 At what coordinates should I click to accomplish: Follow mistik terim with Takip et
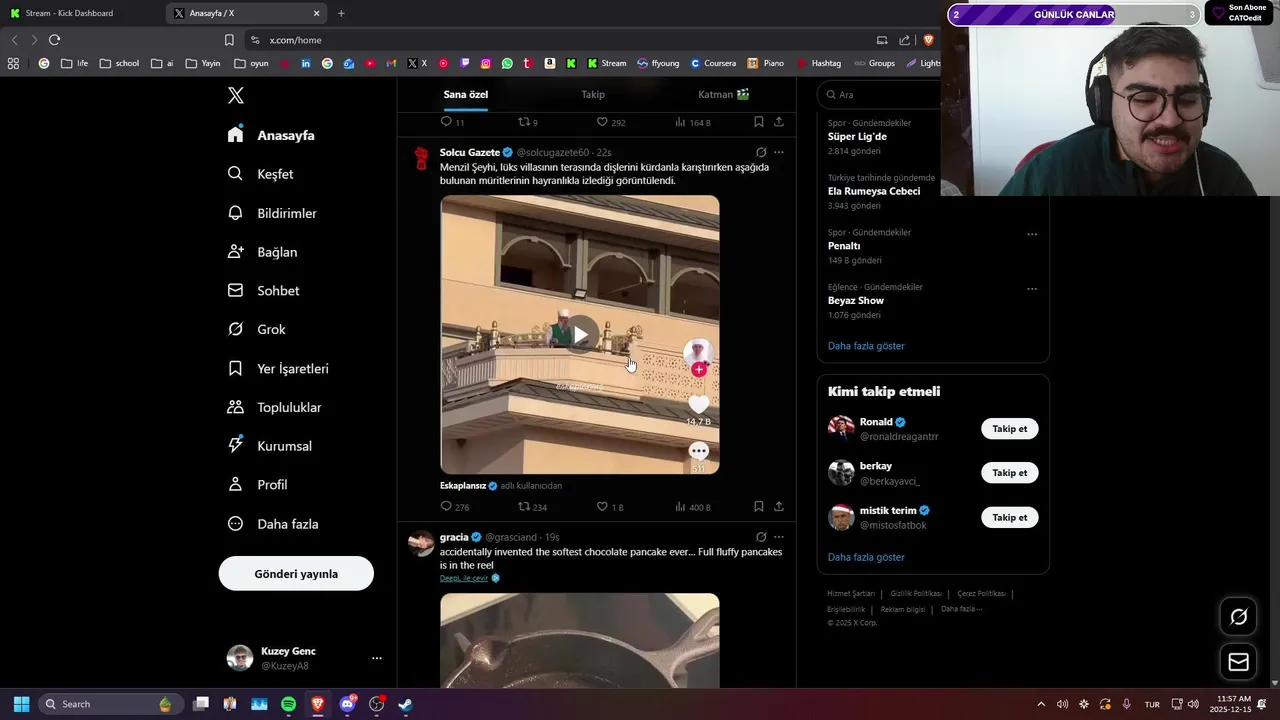tap(1010, 518)
